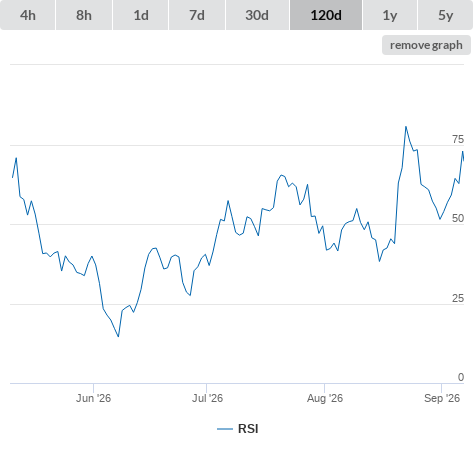Click the 25 y-axis value label

(458, 298)
